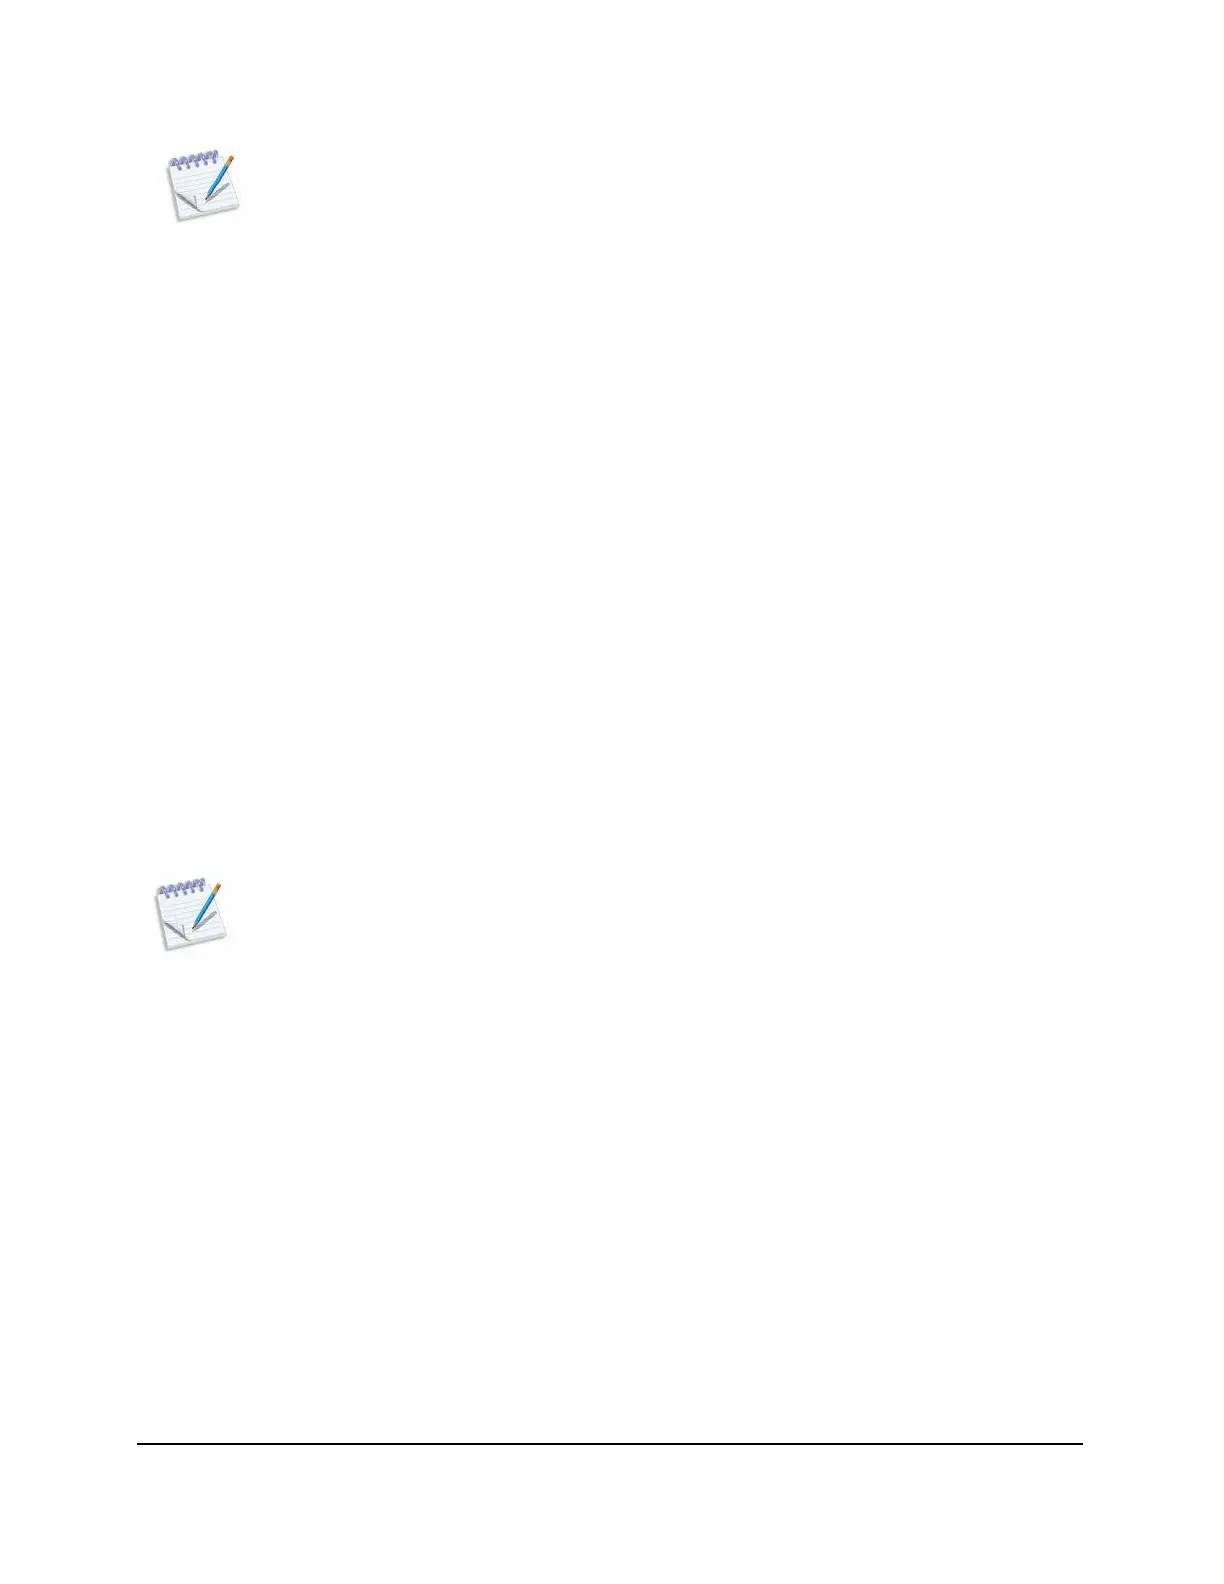Click the purple spiral binding of the lower notepad
The width and height of the screenshot is (1224, 1584).
click(x=181, y=889)
